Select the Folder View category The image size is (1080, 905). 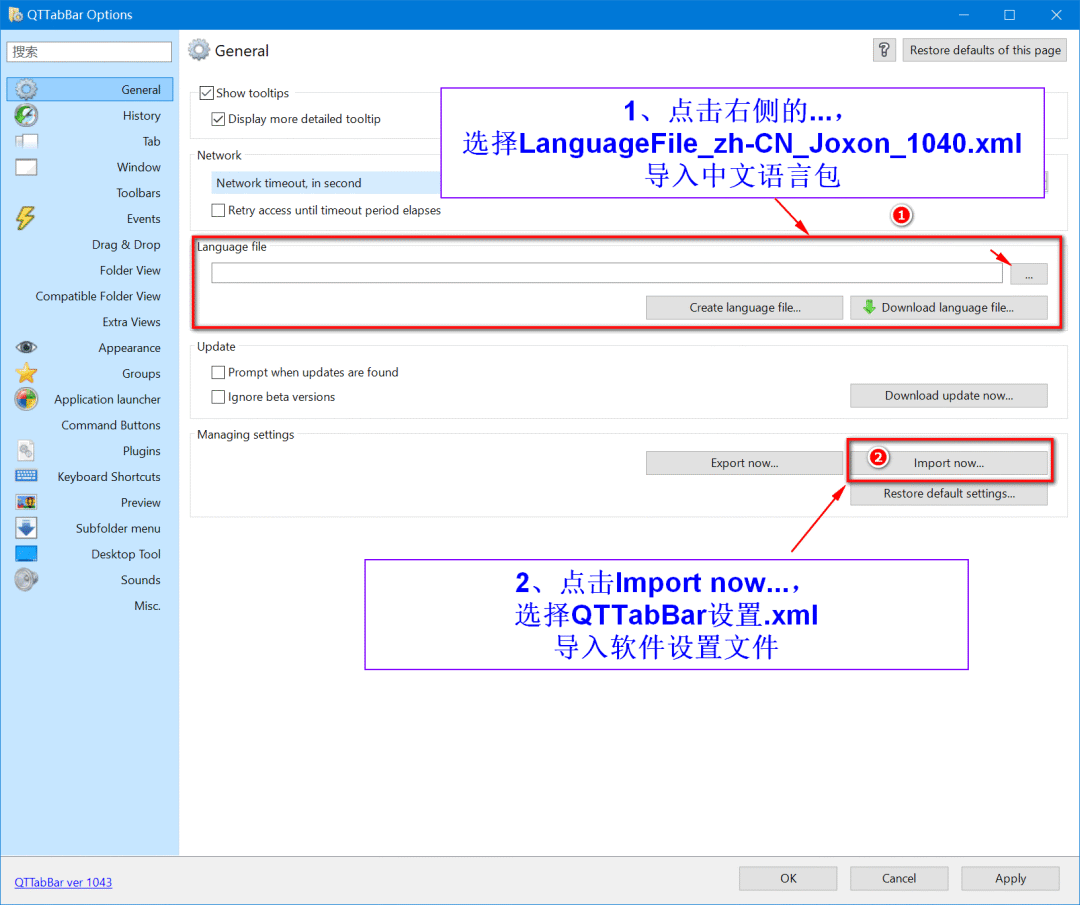130,271
